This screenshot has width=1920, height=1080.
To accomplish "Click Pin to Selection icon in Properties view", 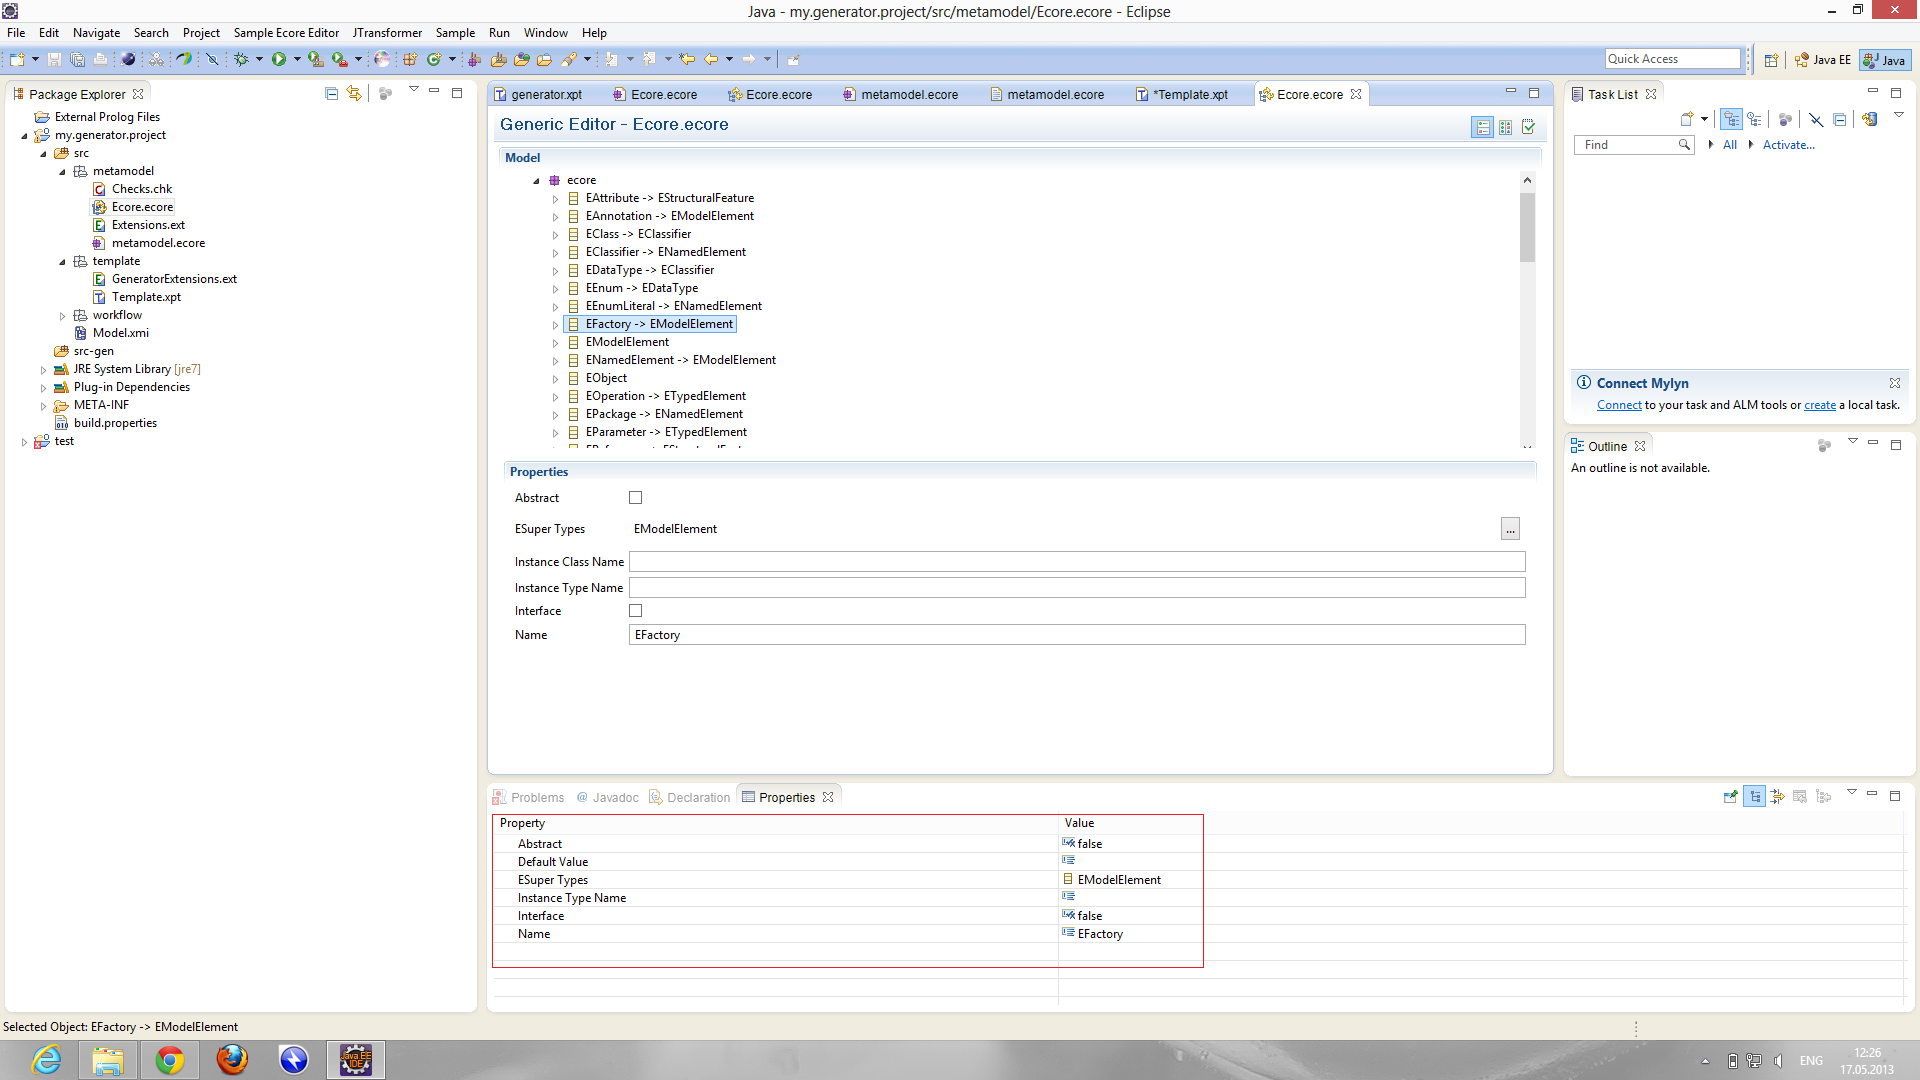I will (1731, 796).
